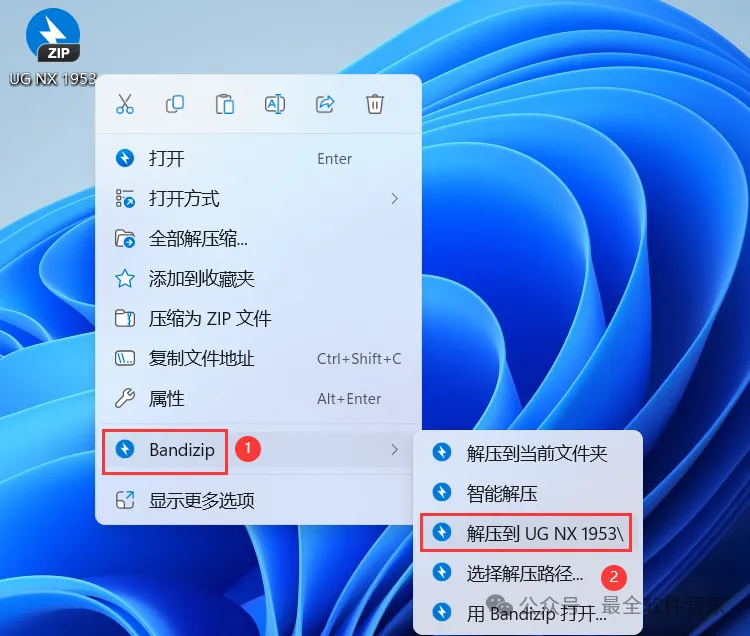Click the Rename icon

(275, 104)
